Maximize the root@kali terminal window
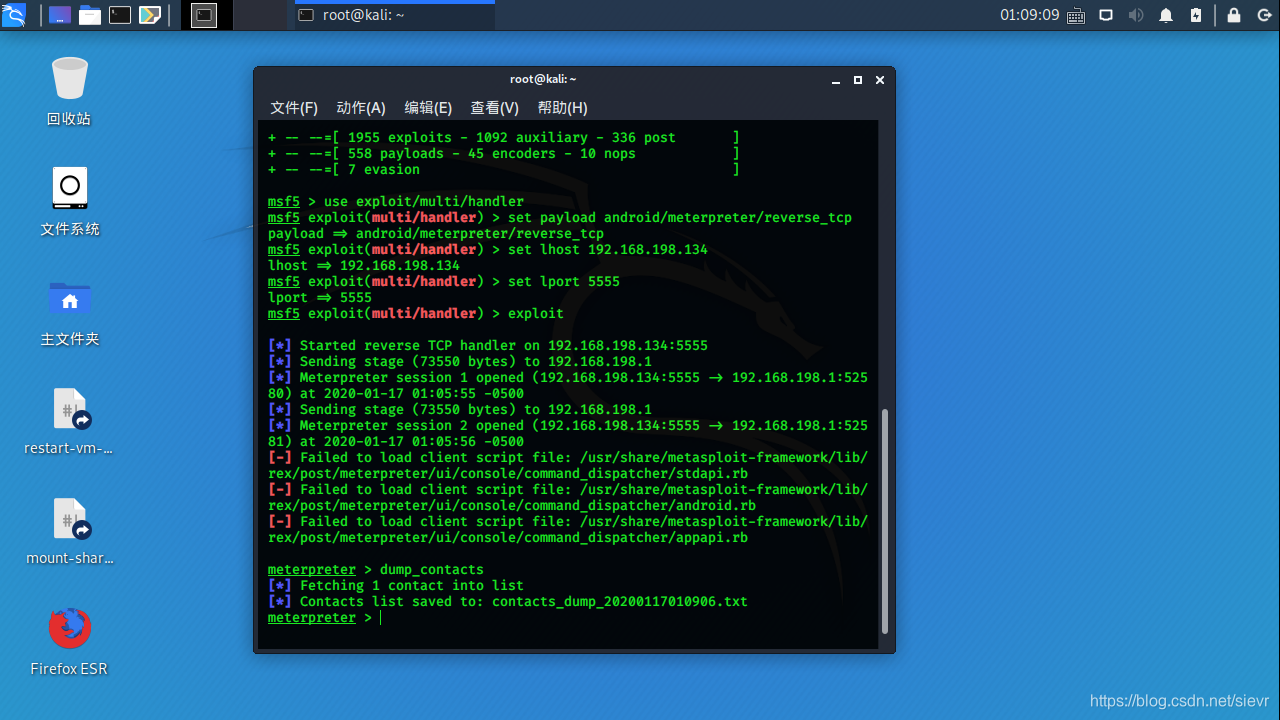Image resolution: width=1280 pixels, height=720 pixels. click(x=858, y=80)
